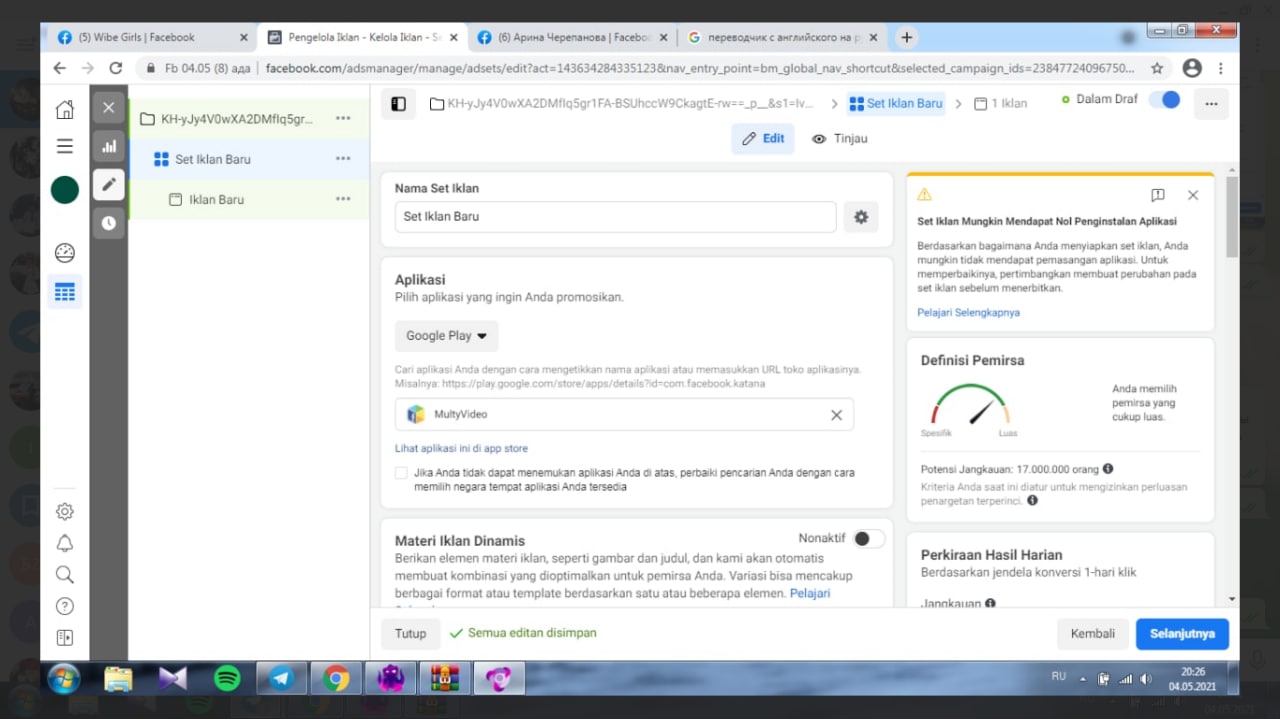Open a new browser tab with plus
Viewport: 1280px width, 719px height.
click(906, 37)
